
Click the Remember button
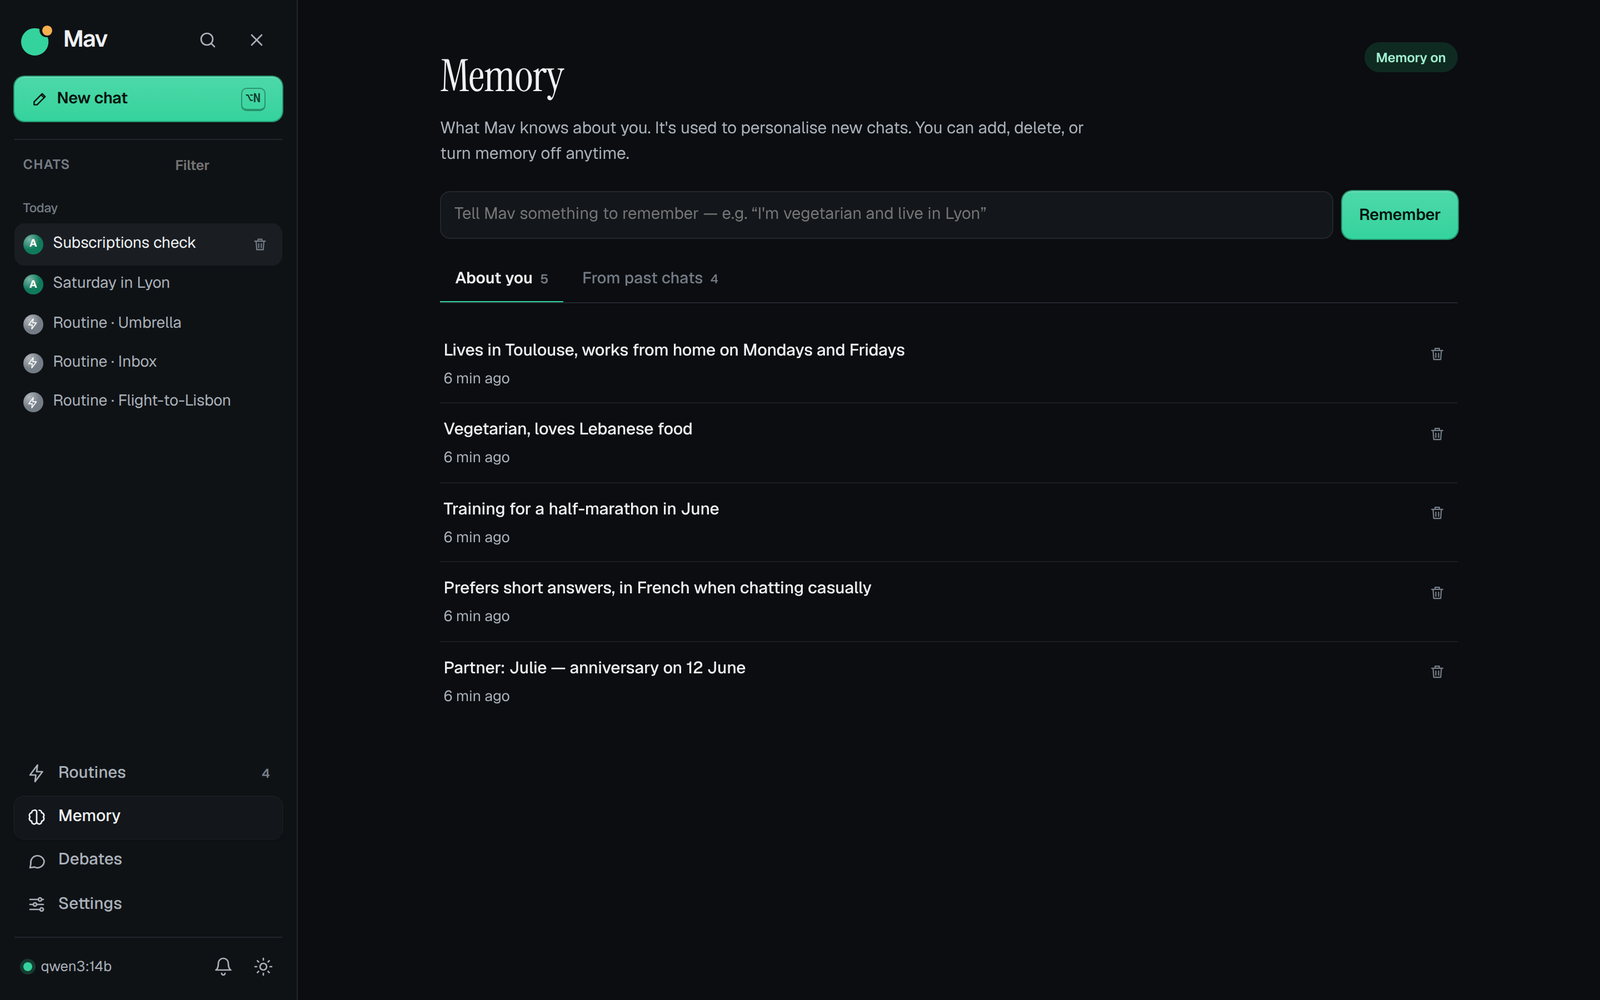click(1399, 215)
